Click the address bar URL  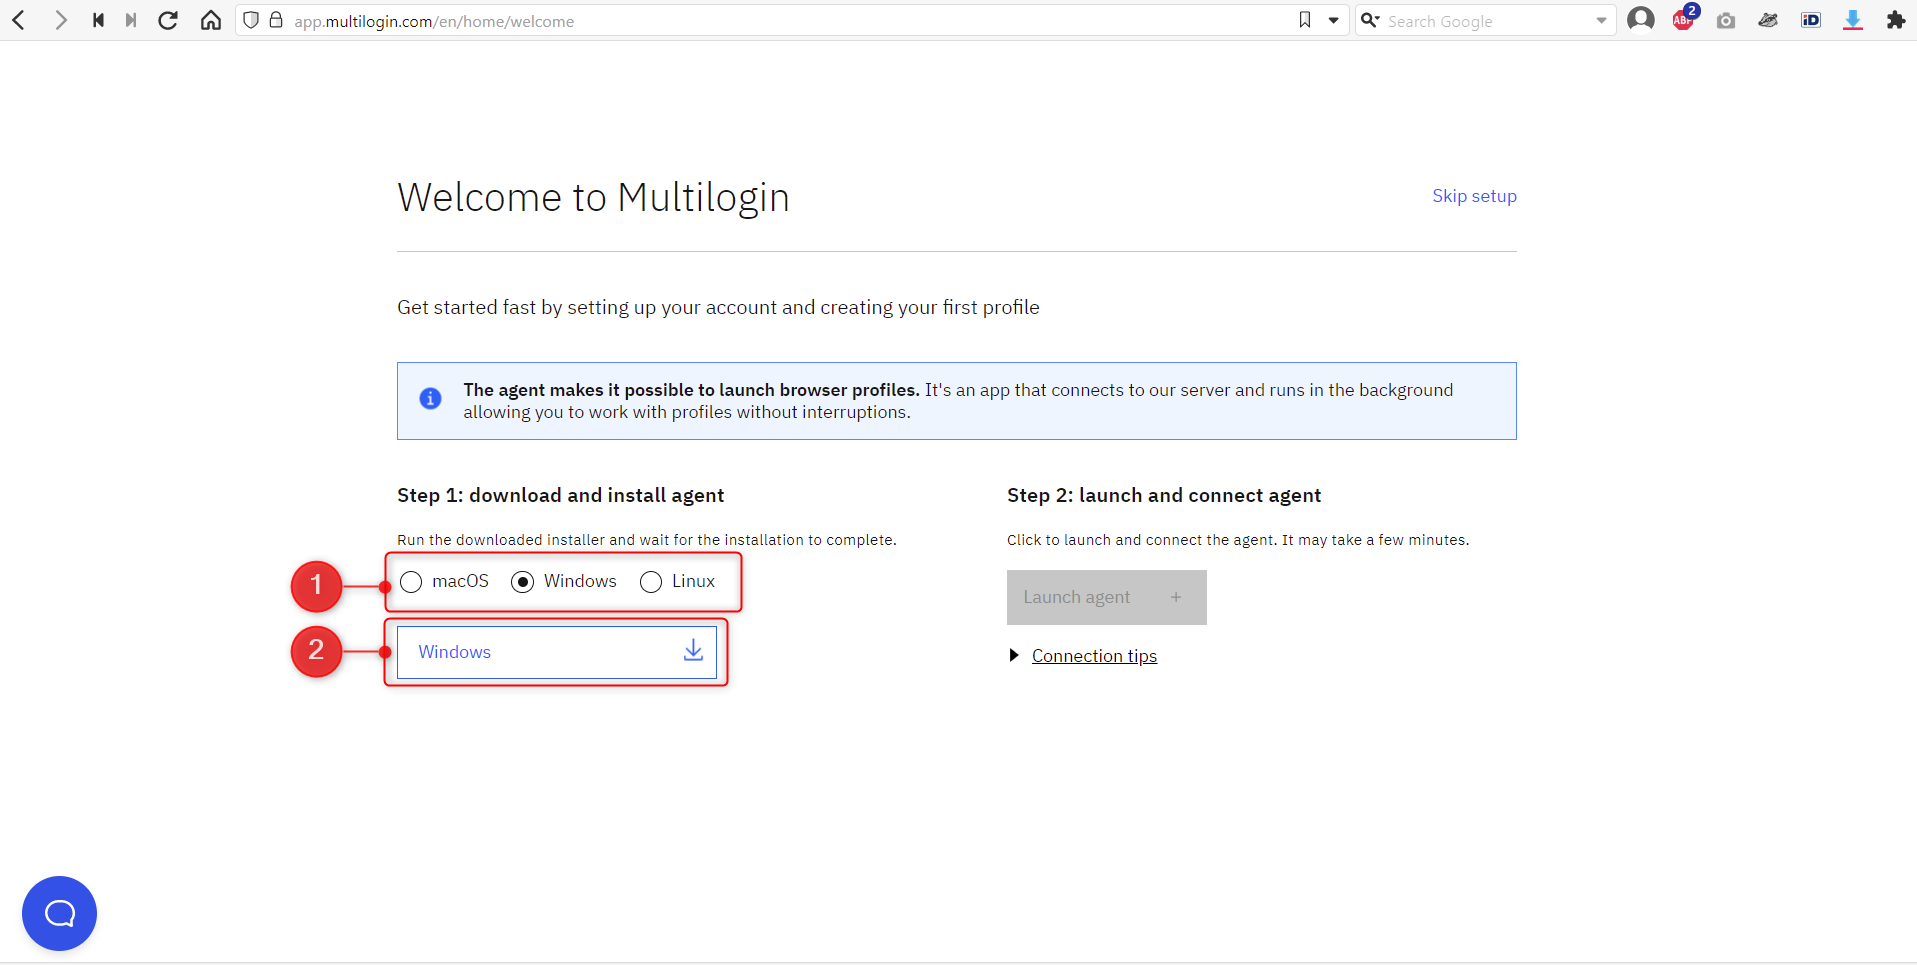[434, 21]
